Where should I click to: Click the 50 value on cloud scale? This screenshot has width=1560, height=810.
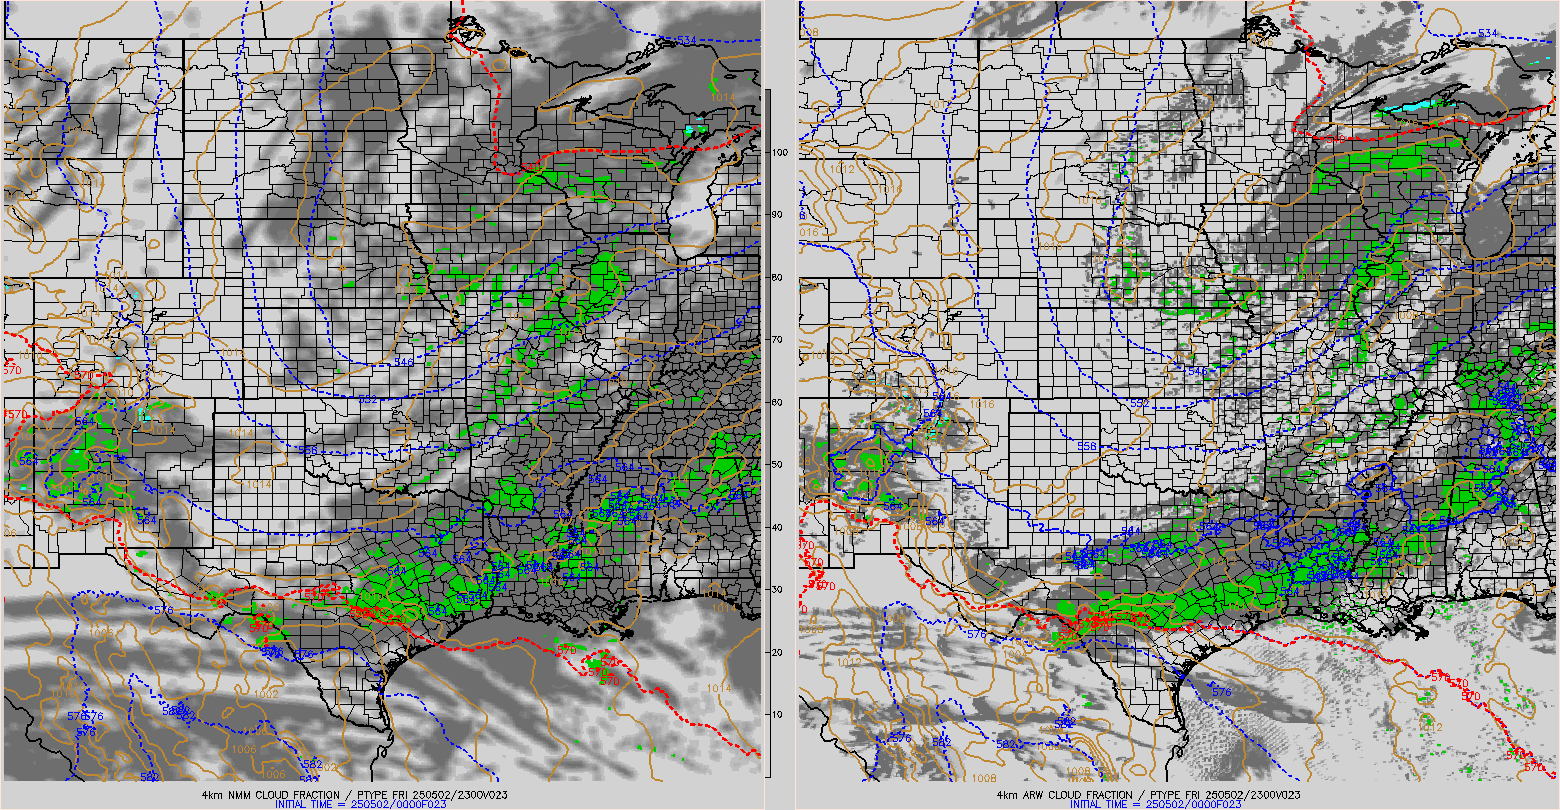(777, 465)
